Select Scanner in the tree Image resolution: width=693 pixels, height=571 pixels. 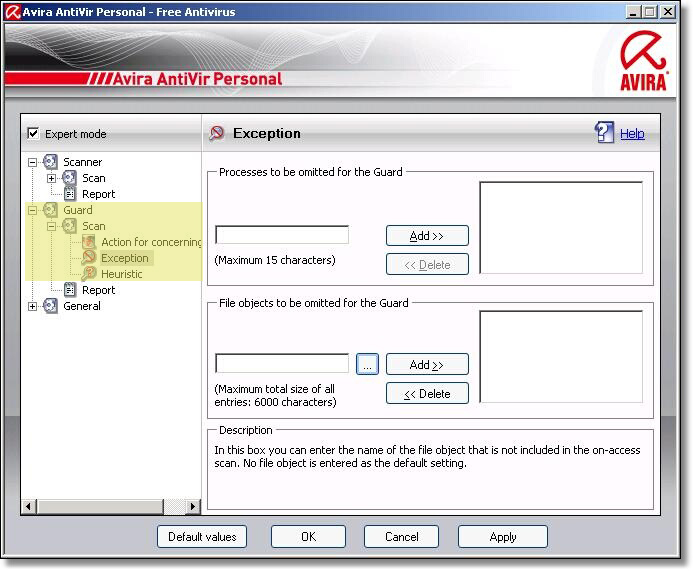[82, 162]
